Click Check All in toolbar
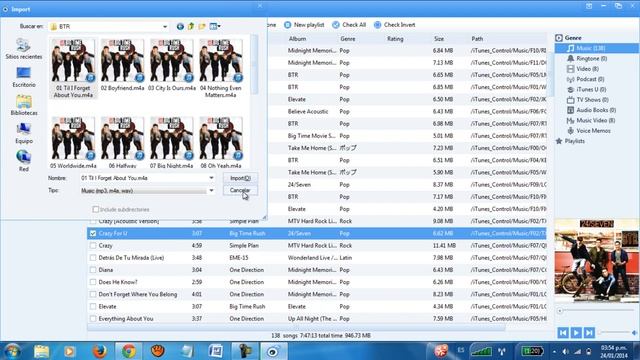Viewport: 640px width, 360px height. tap(349, 25)
